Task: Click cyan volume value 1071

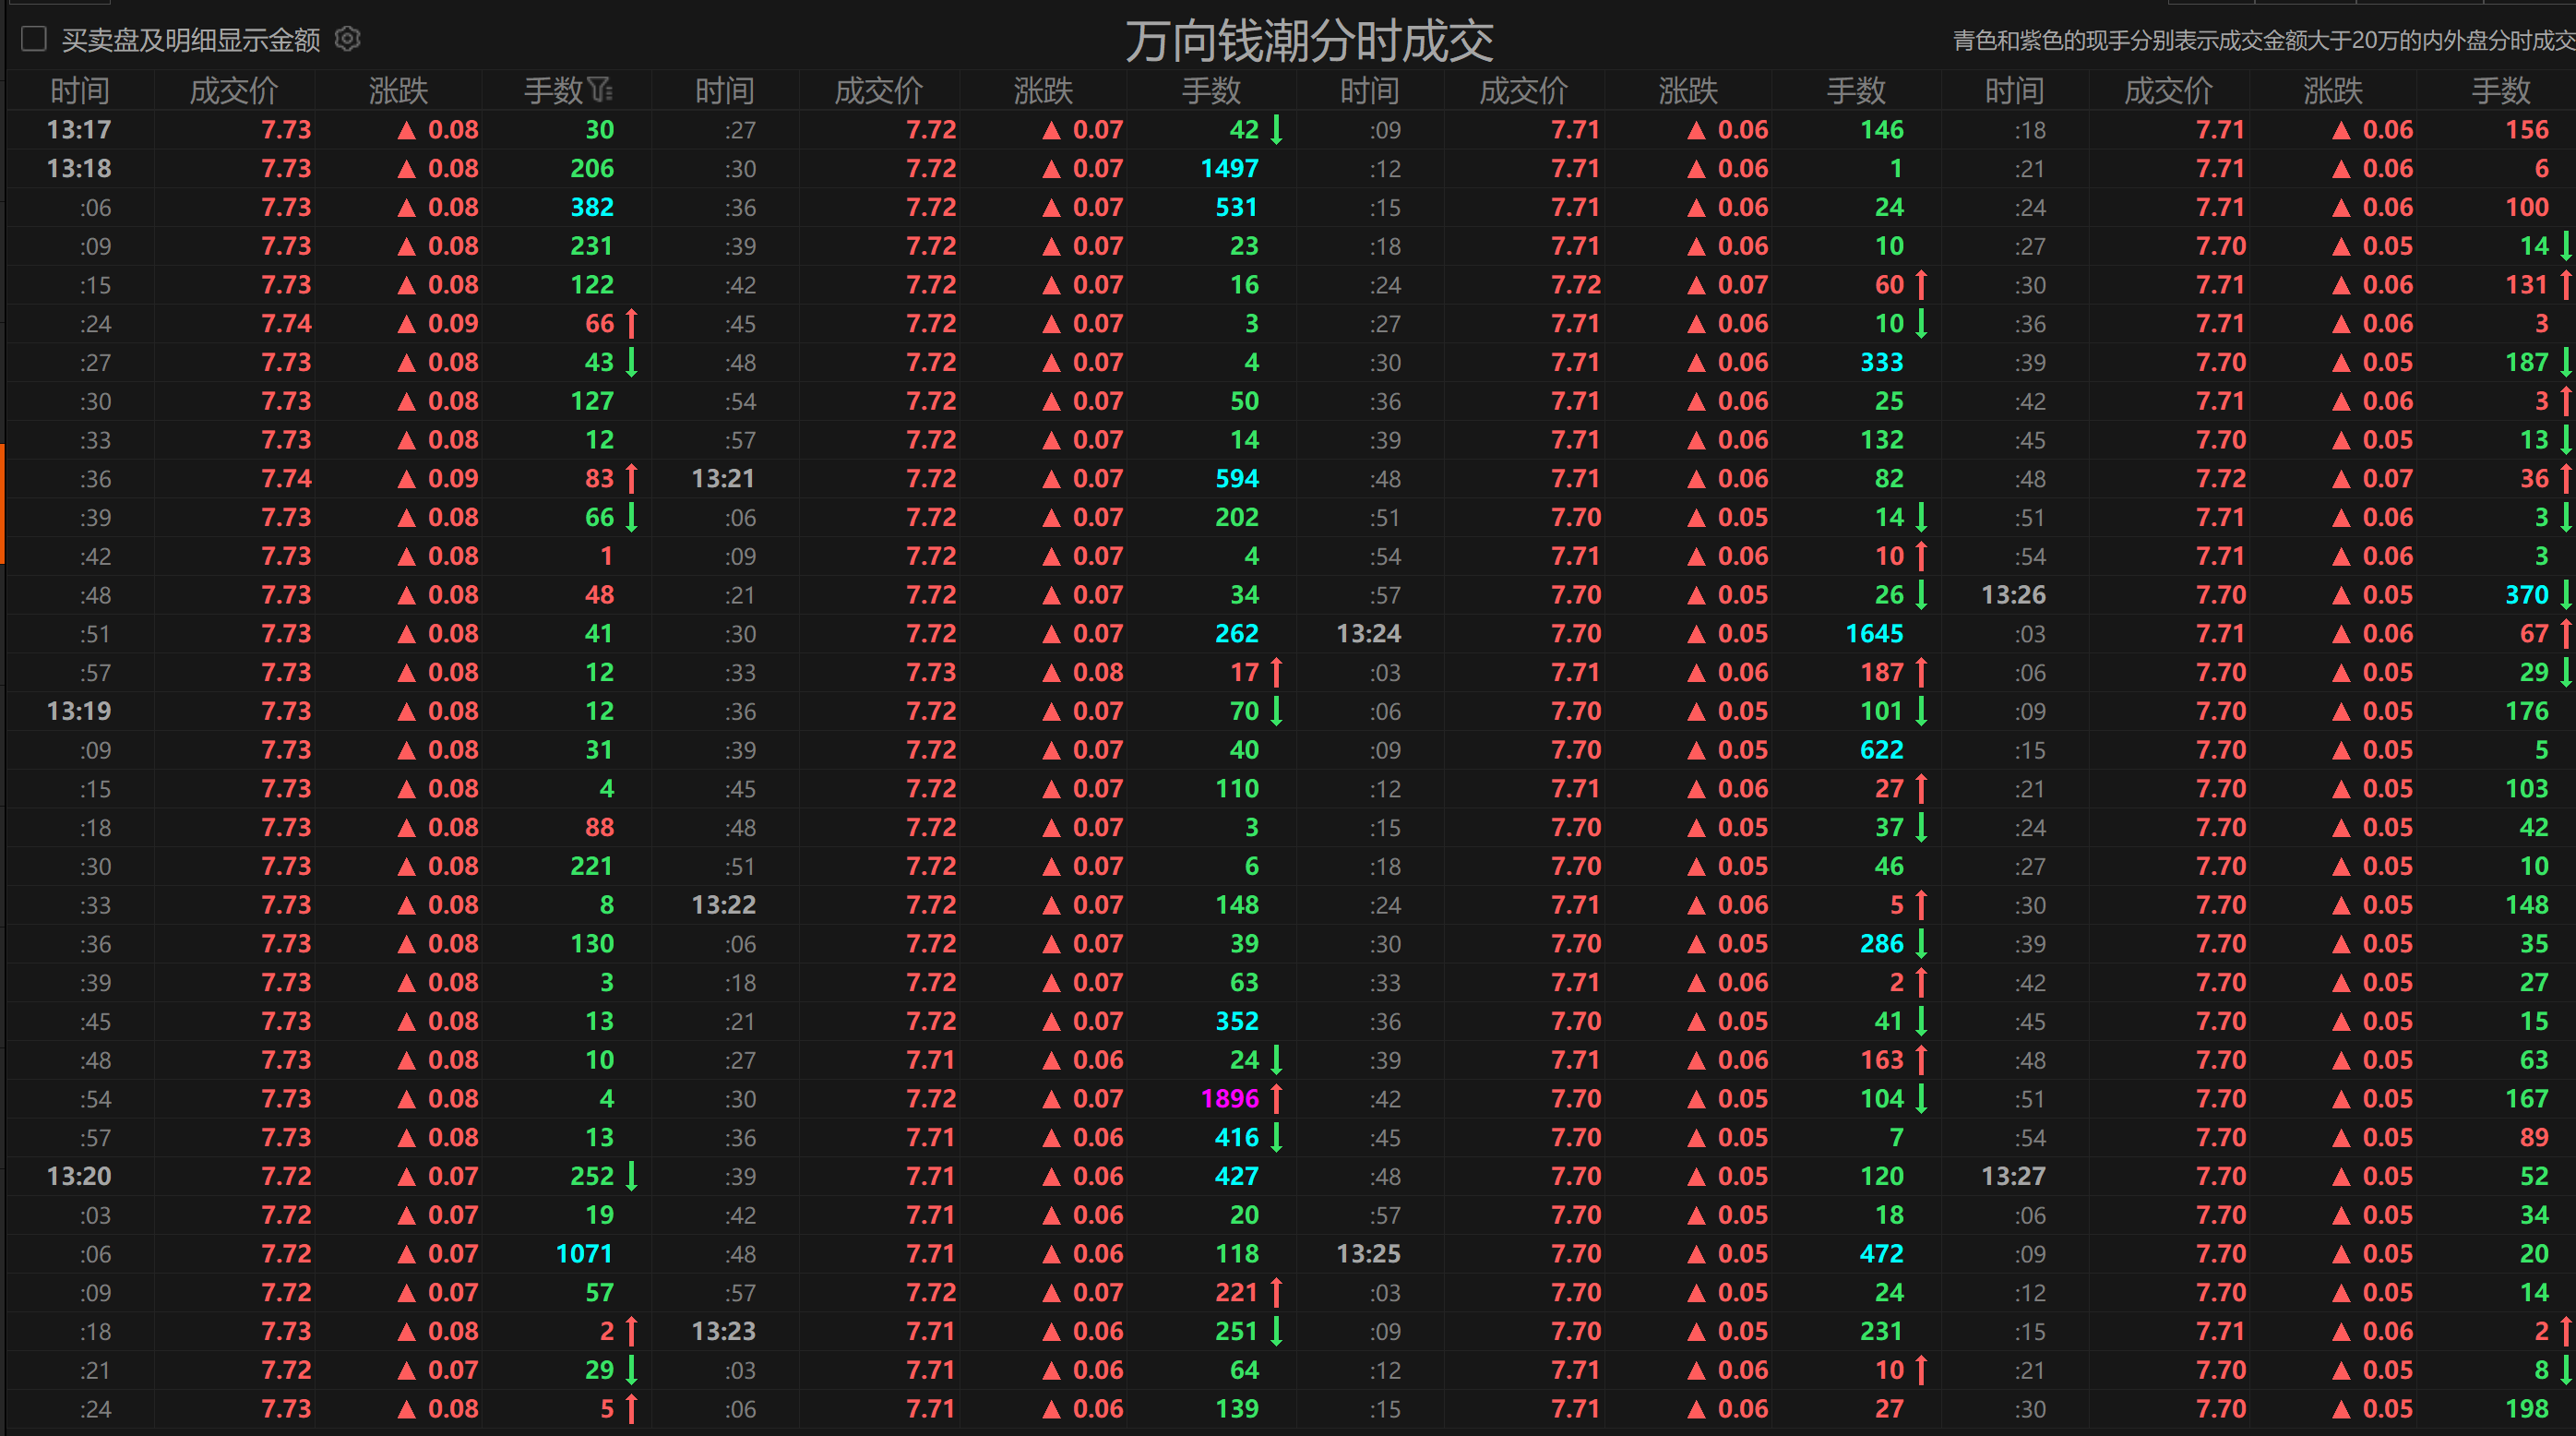Action: [584, 1253]
